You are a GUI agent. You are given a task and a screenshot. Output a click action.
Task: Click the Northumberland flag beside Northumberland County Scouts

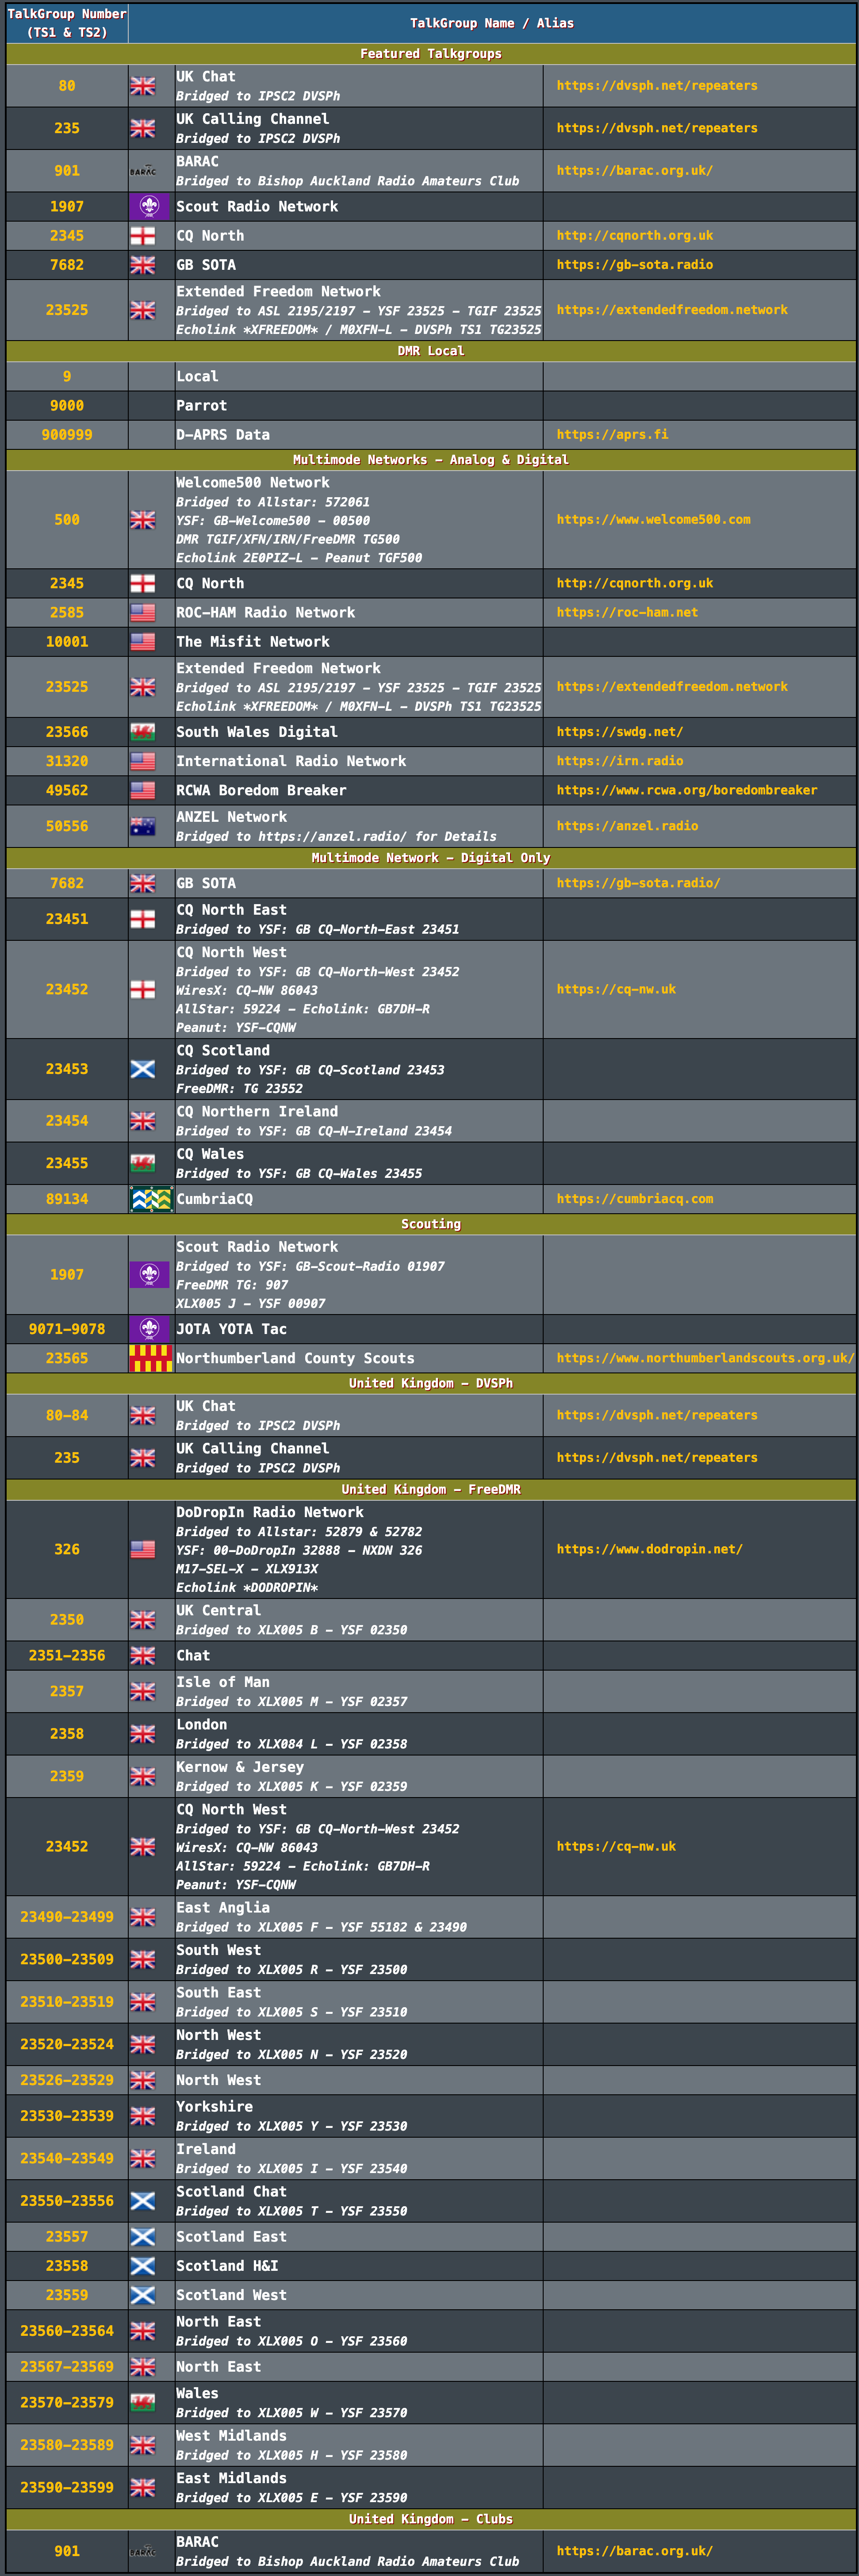point(151,1358)
